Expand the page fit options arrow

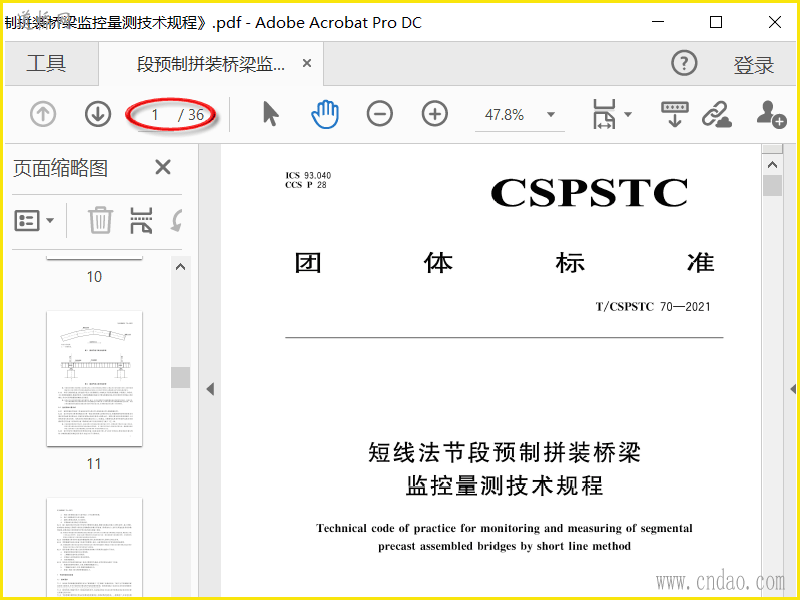(628, 114)
